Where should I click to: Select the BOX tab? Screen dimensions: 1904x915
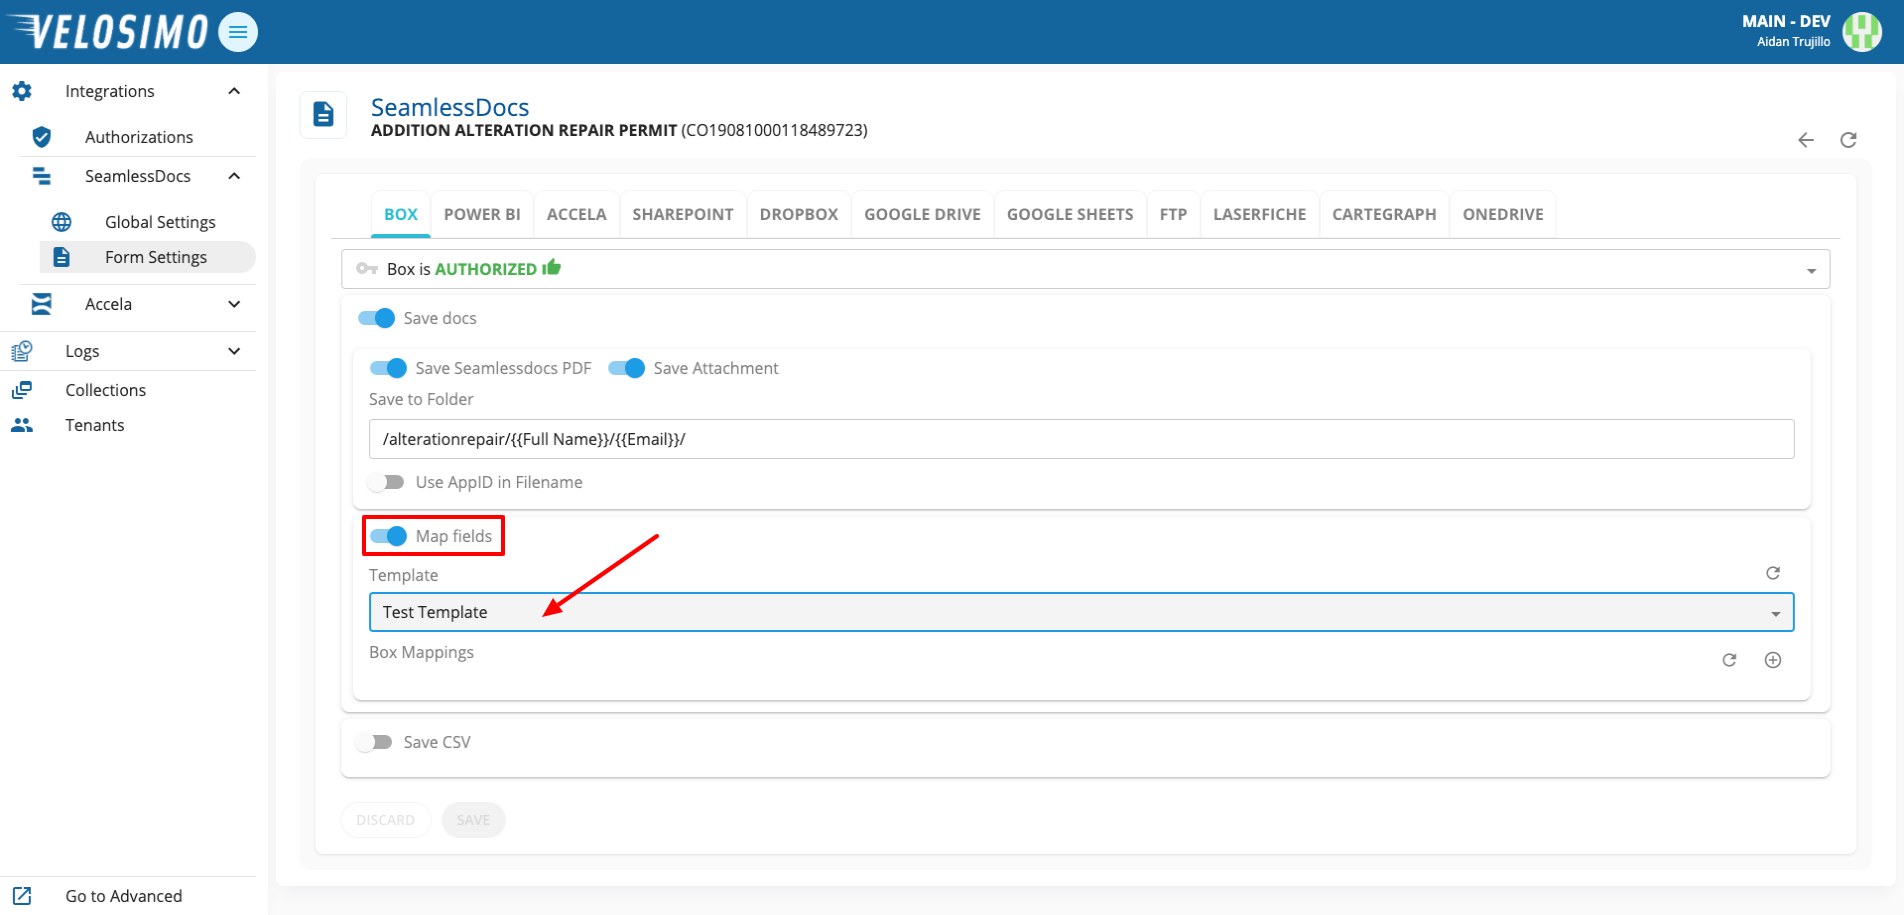[x=401, y=214]
